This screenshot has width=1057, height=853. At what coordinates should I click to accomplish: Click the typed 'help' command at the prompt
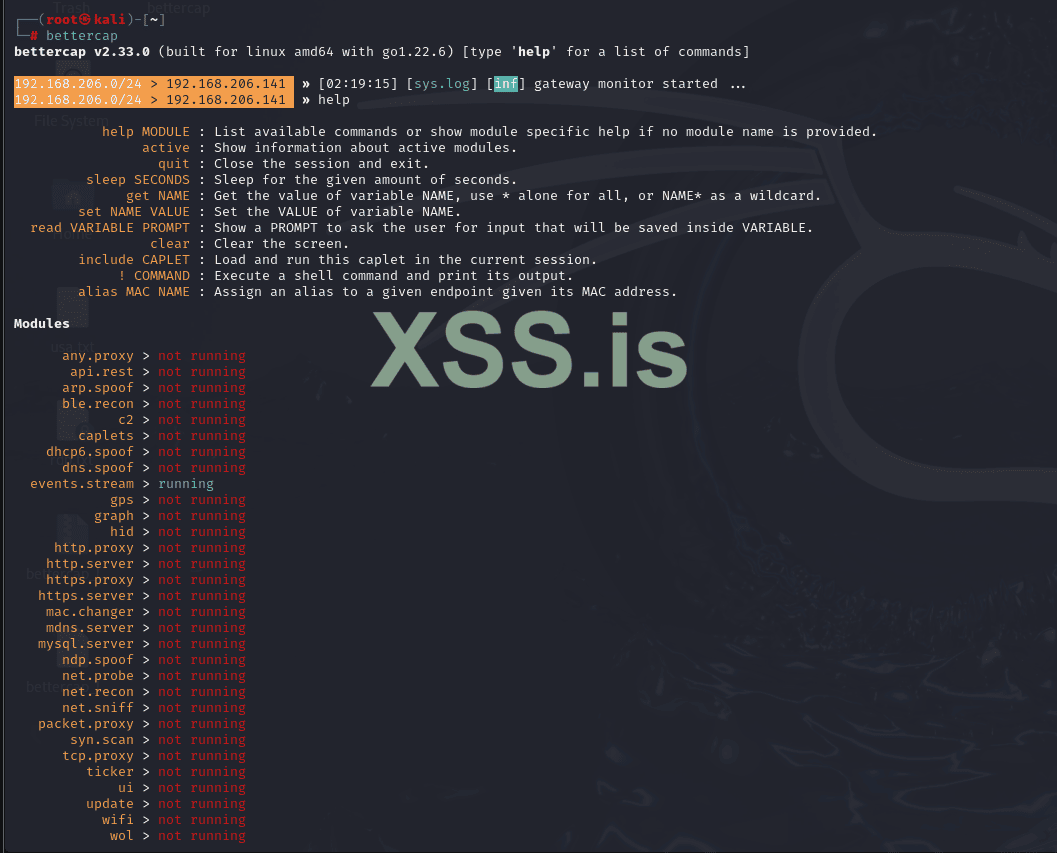[x=334, y=100]
